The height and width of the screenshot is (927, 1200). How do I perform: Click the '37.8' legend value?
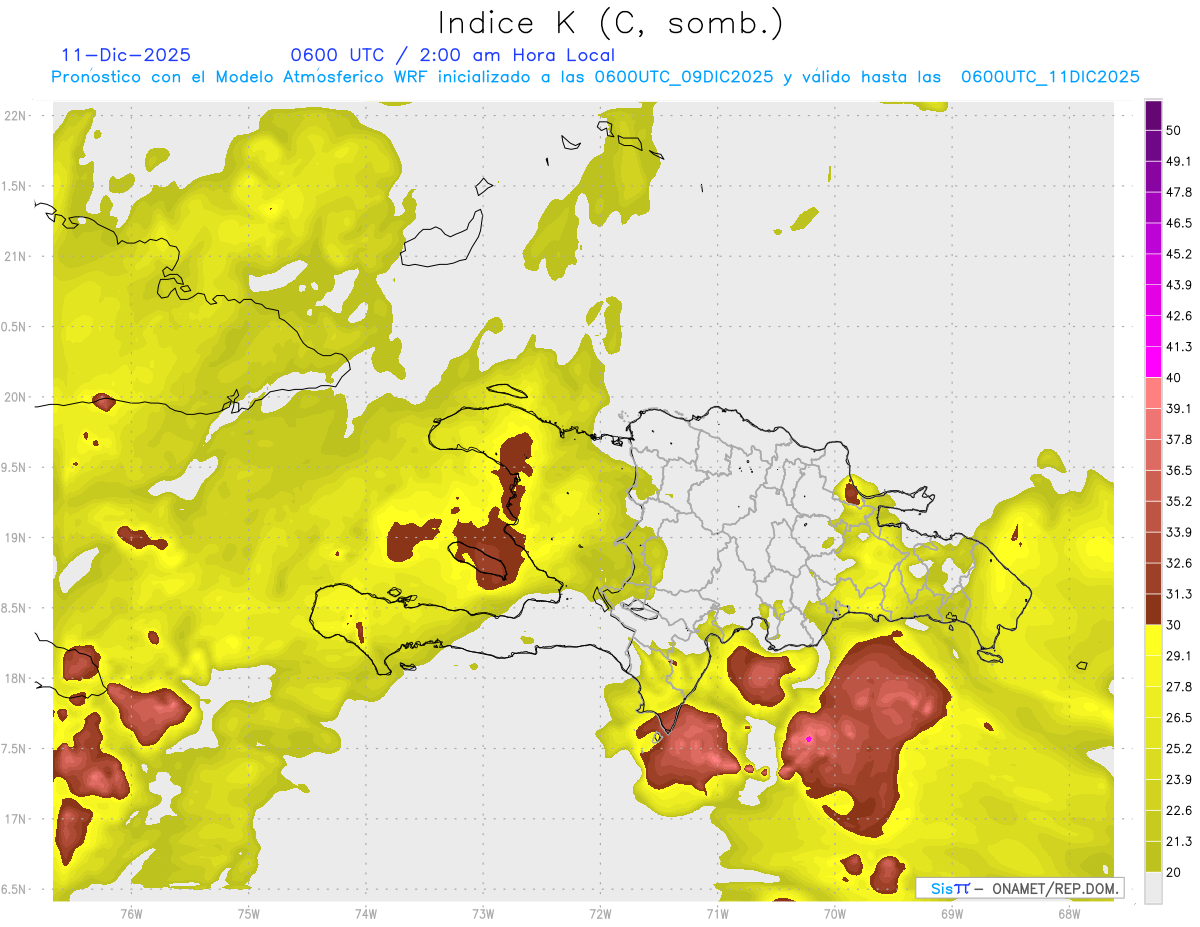1178,439
